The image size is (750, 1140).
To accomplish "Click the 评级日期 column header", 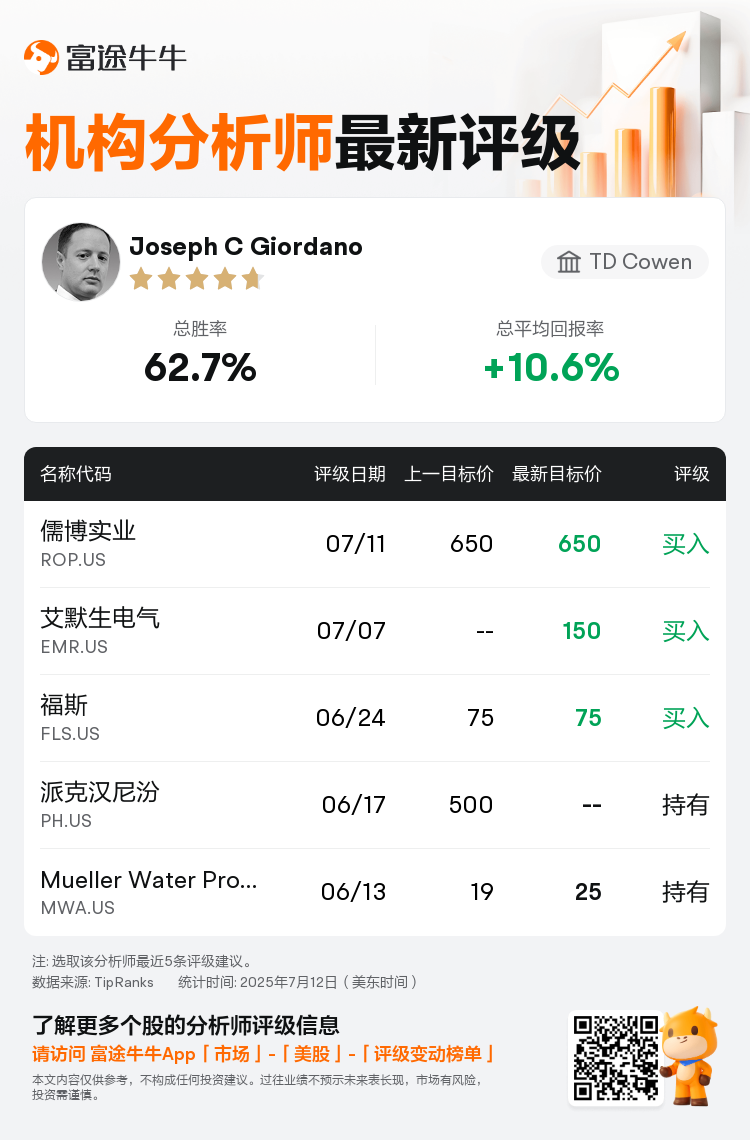I will point(350,474).
